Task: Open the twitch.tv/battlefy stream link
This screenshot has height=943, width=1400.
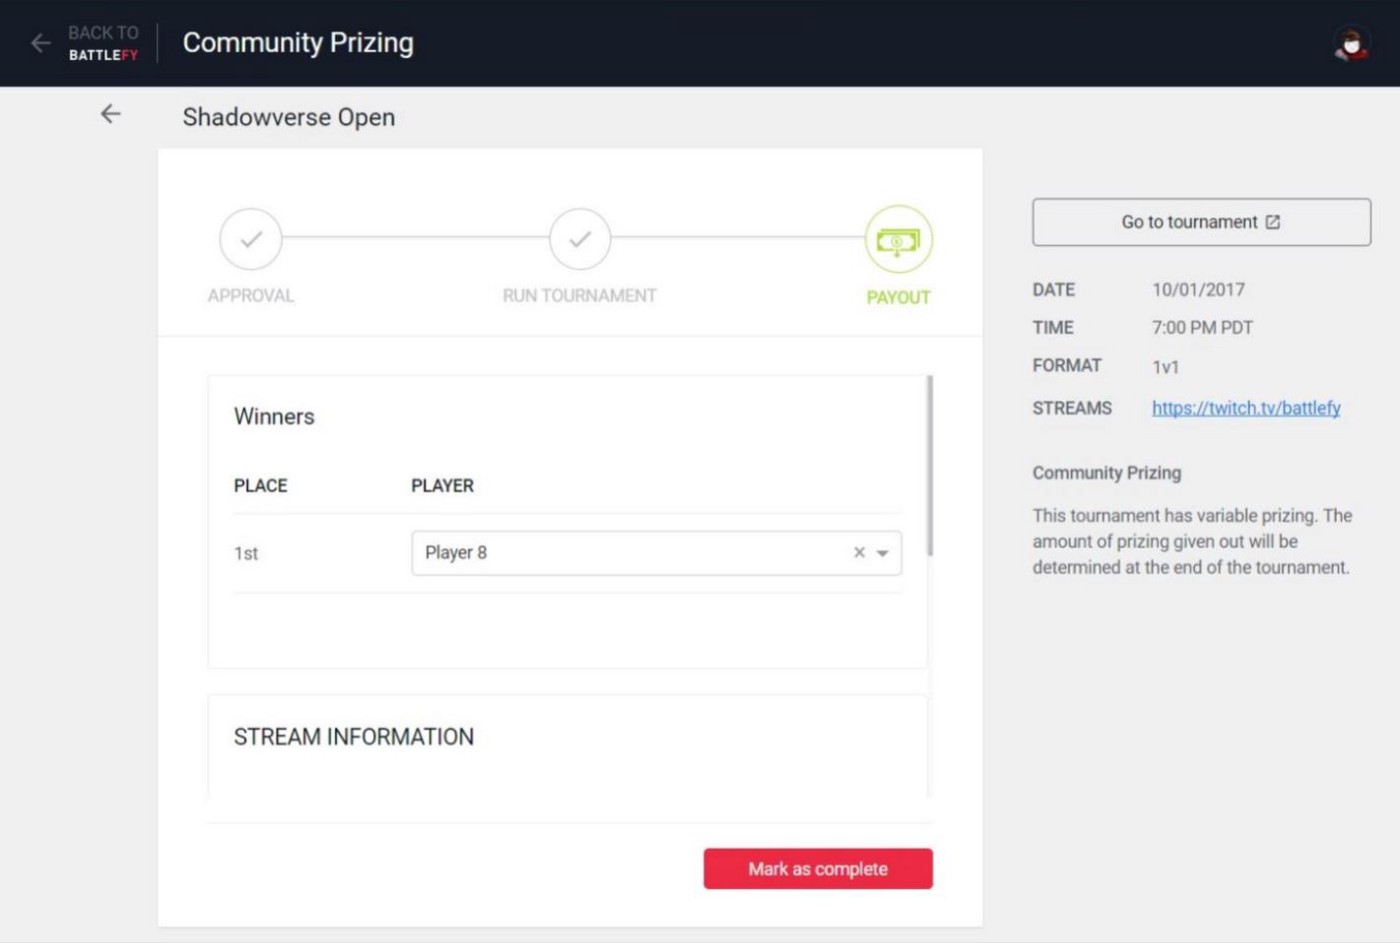Action: [x=1246, y=408]
